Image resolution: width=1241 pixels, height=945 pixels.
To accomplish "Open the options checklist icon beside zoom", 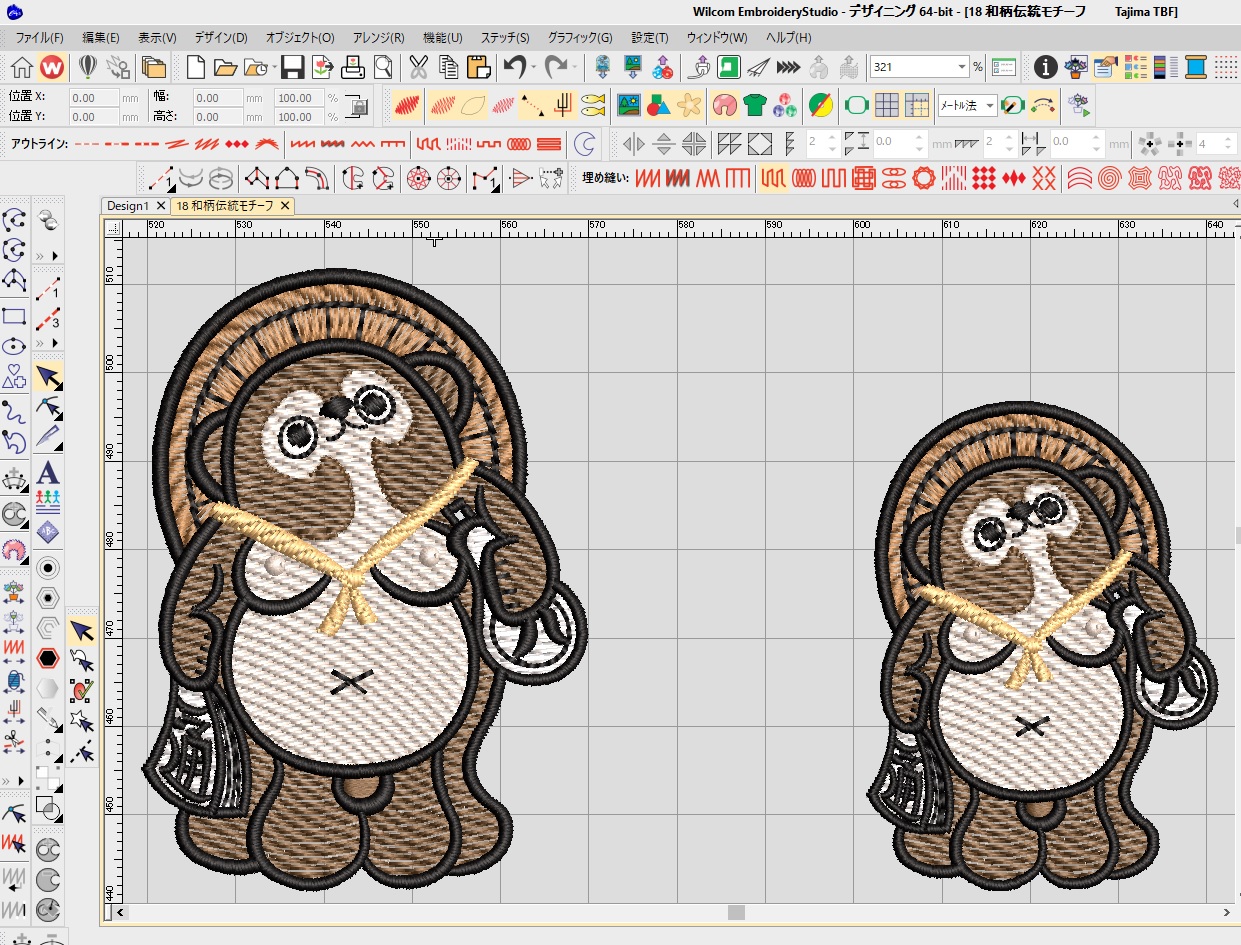I will click(1004, 68).
